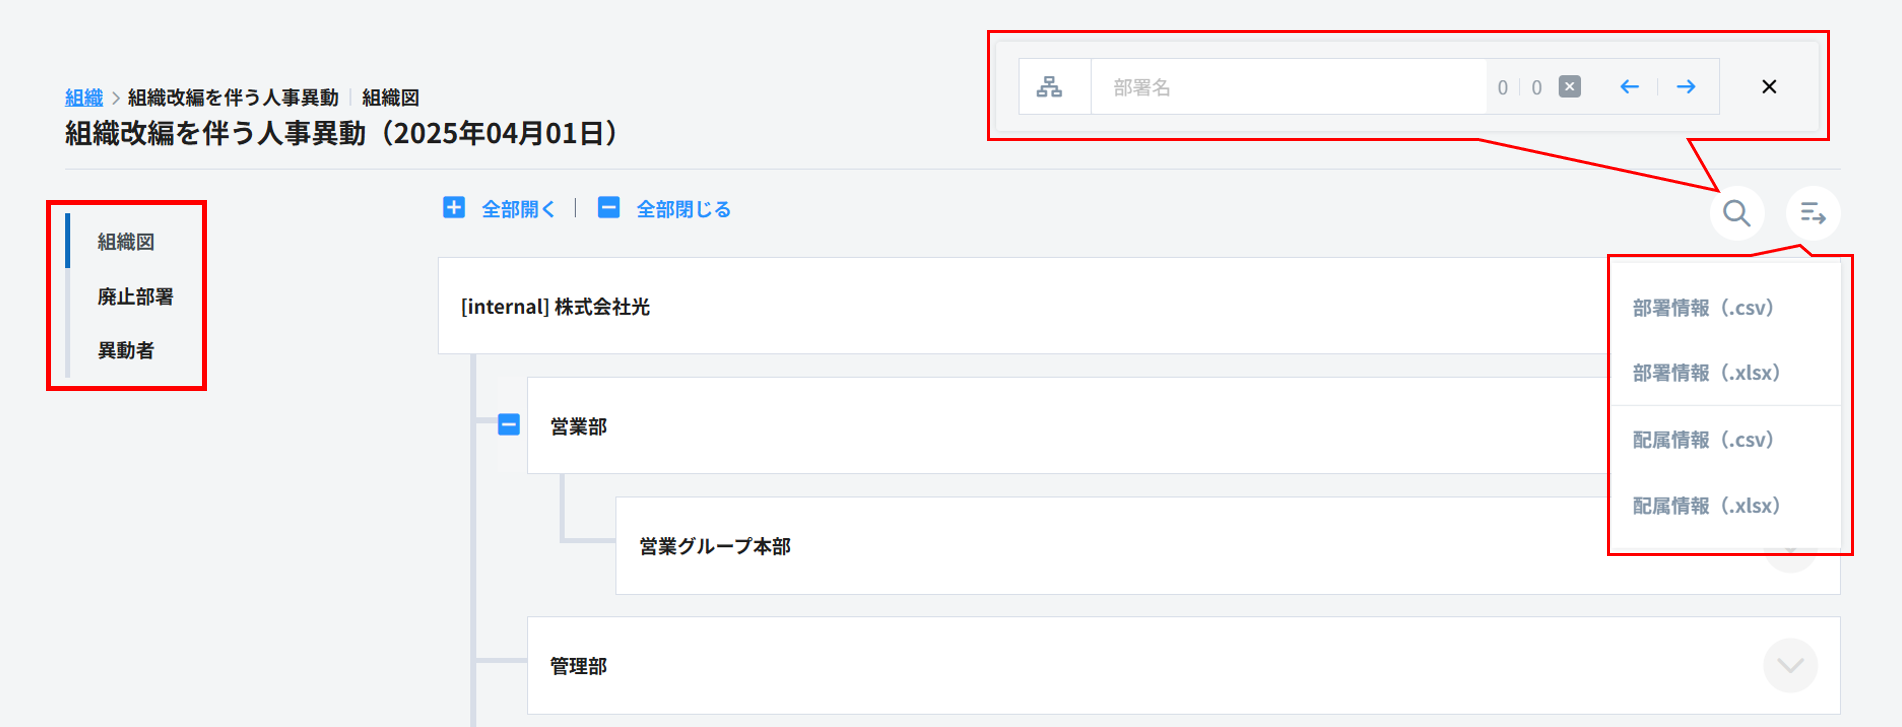Click the org chart icon in search bar

point(1049,87)
